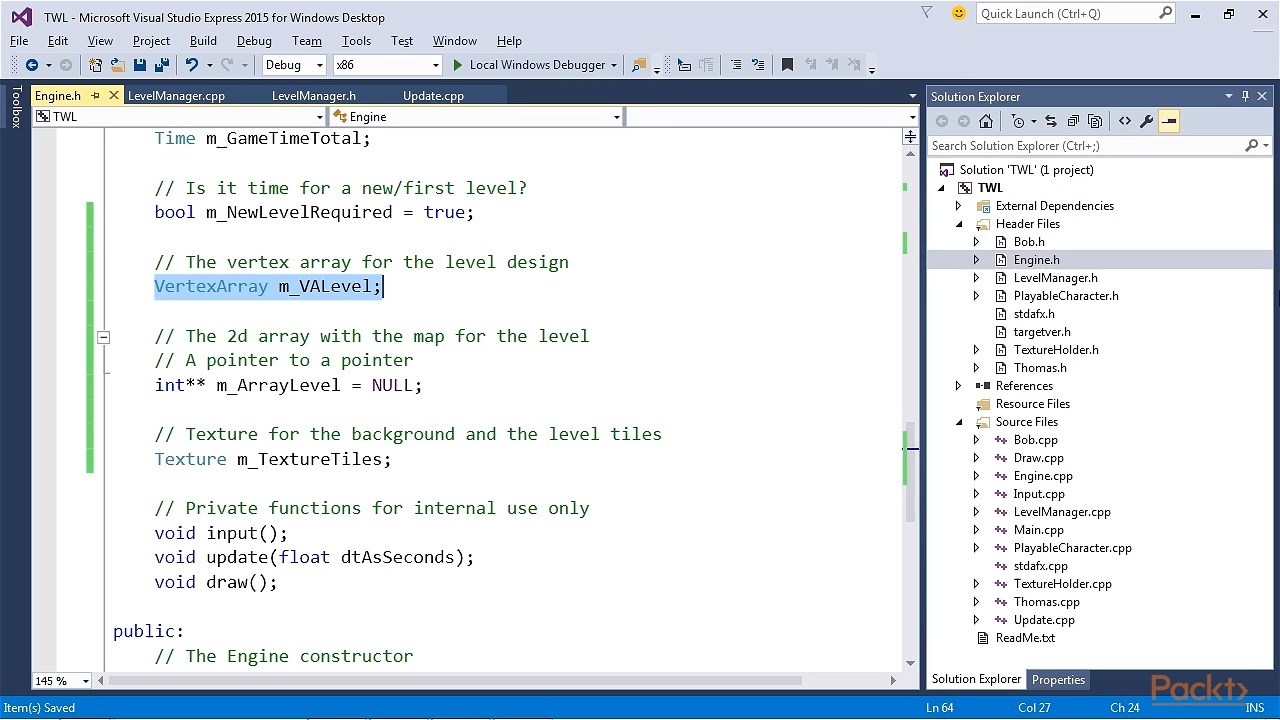Collapse code outline at 2d array comment
1280x720 pixels.
point(103,337)
